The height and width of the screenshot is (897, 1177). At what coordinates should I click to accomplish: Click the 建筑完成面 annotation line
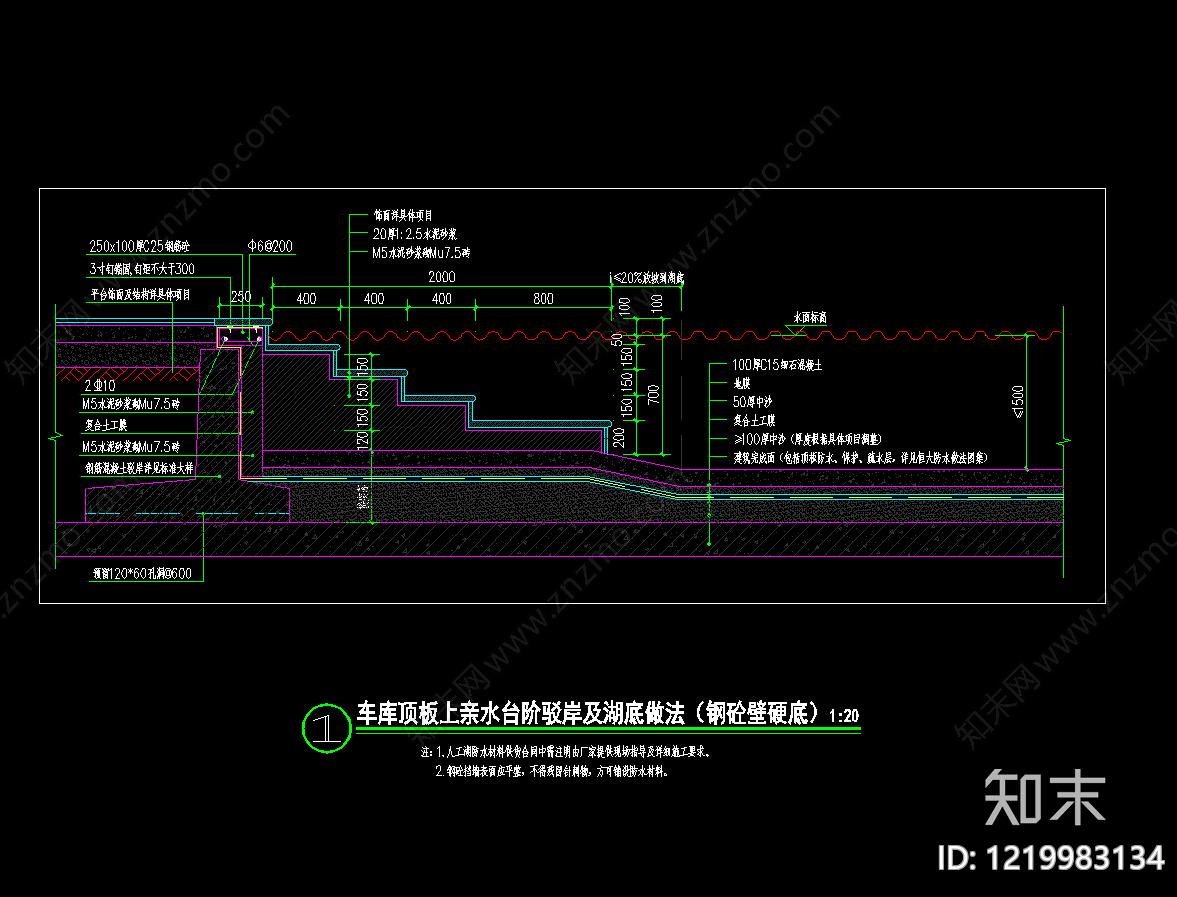[860, 457]
